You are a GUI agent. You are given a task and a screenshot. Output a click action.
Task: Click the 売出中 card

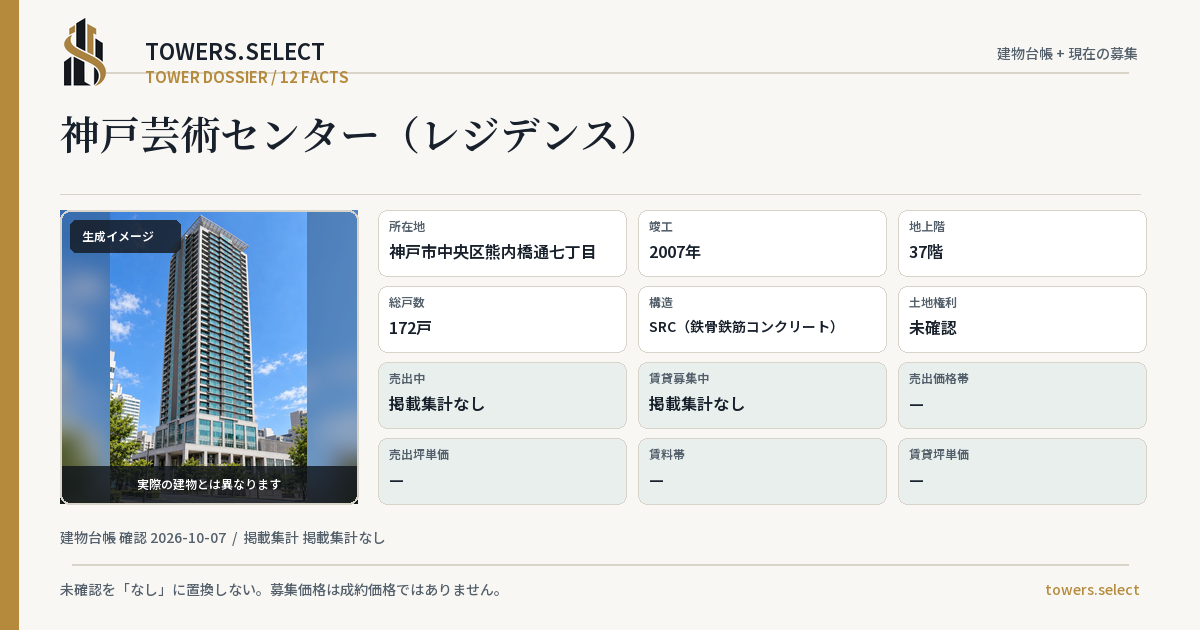coord(502,395)
